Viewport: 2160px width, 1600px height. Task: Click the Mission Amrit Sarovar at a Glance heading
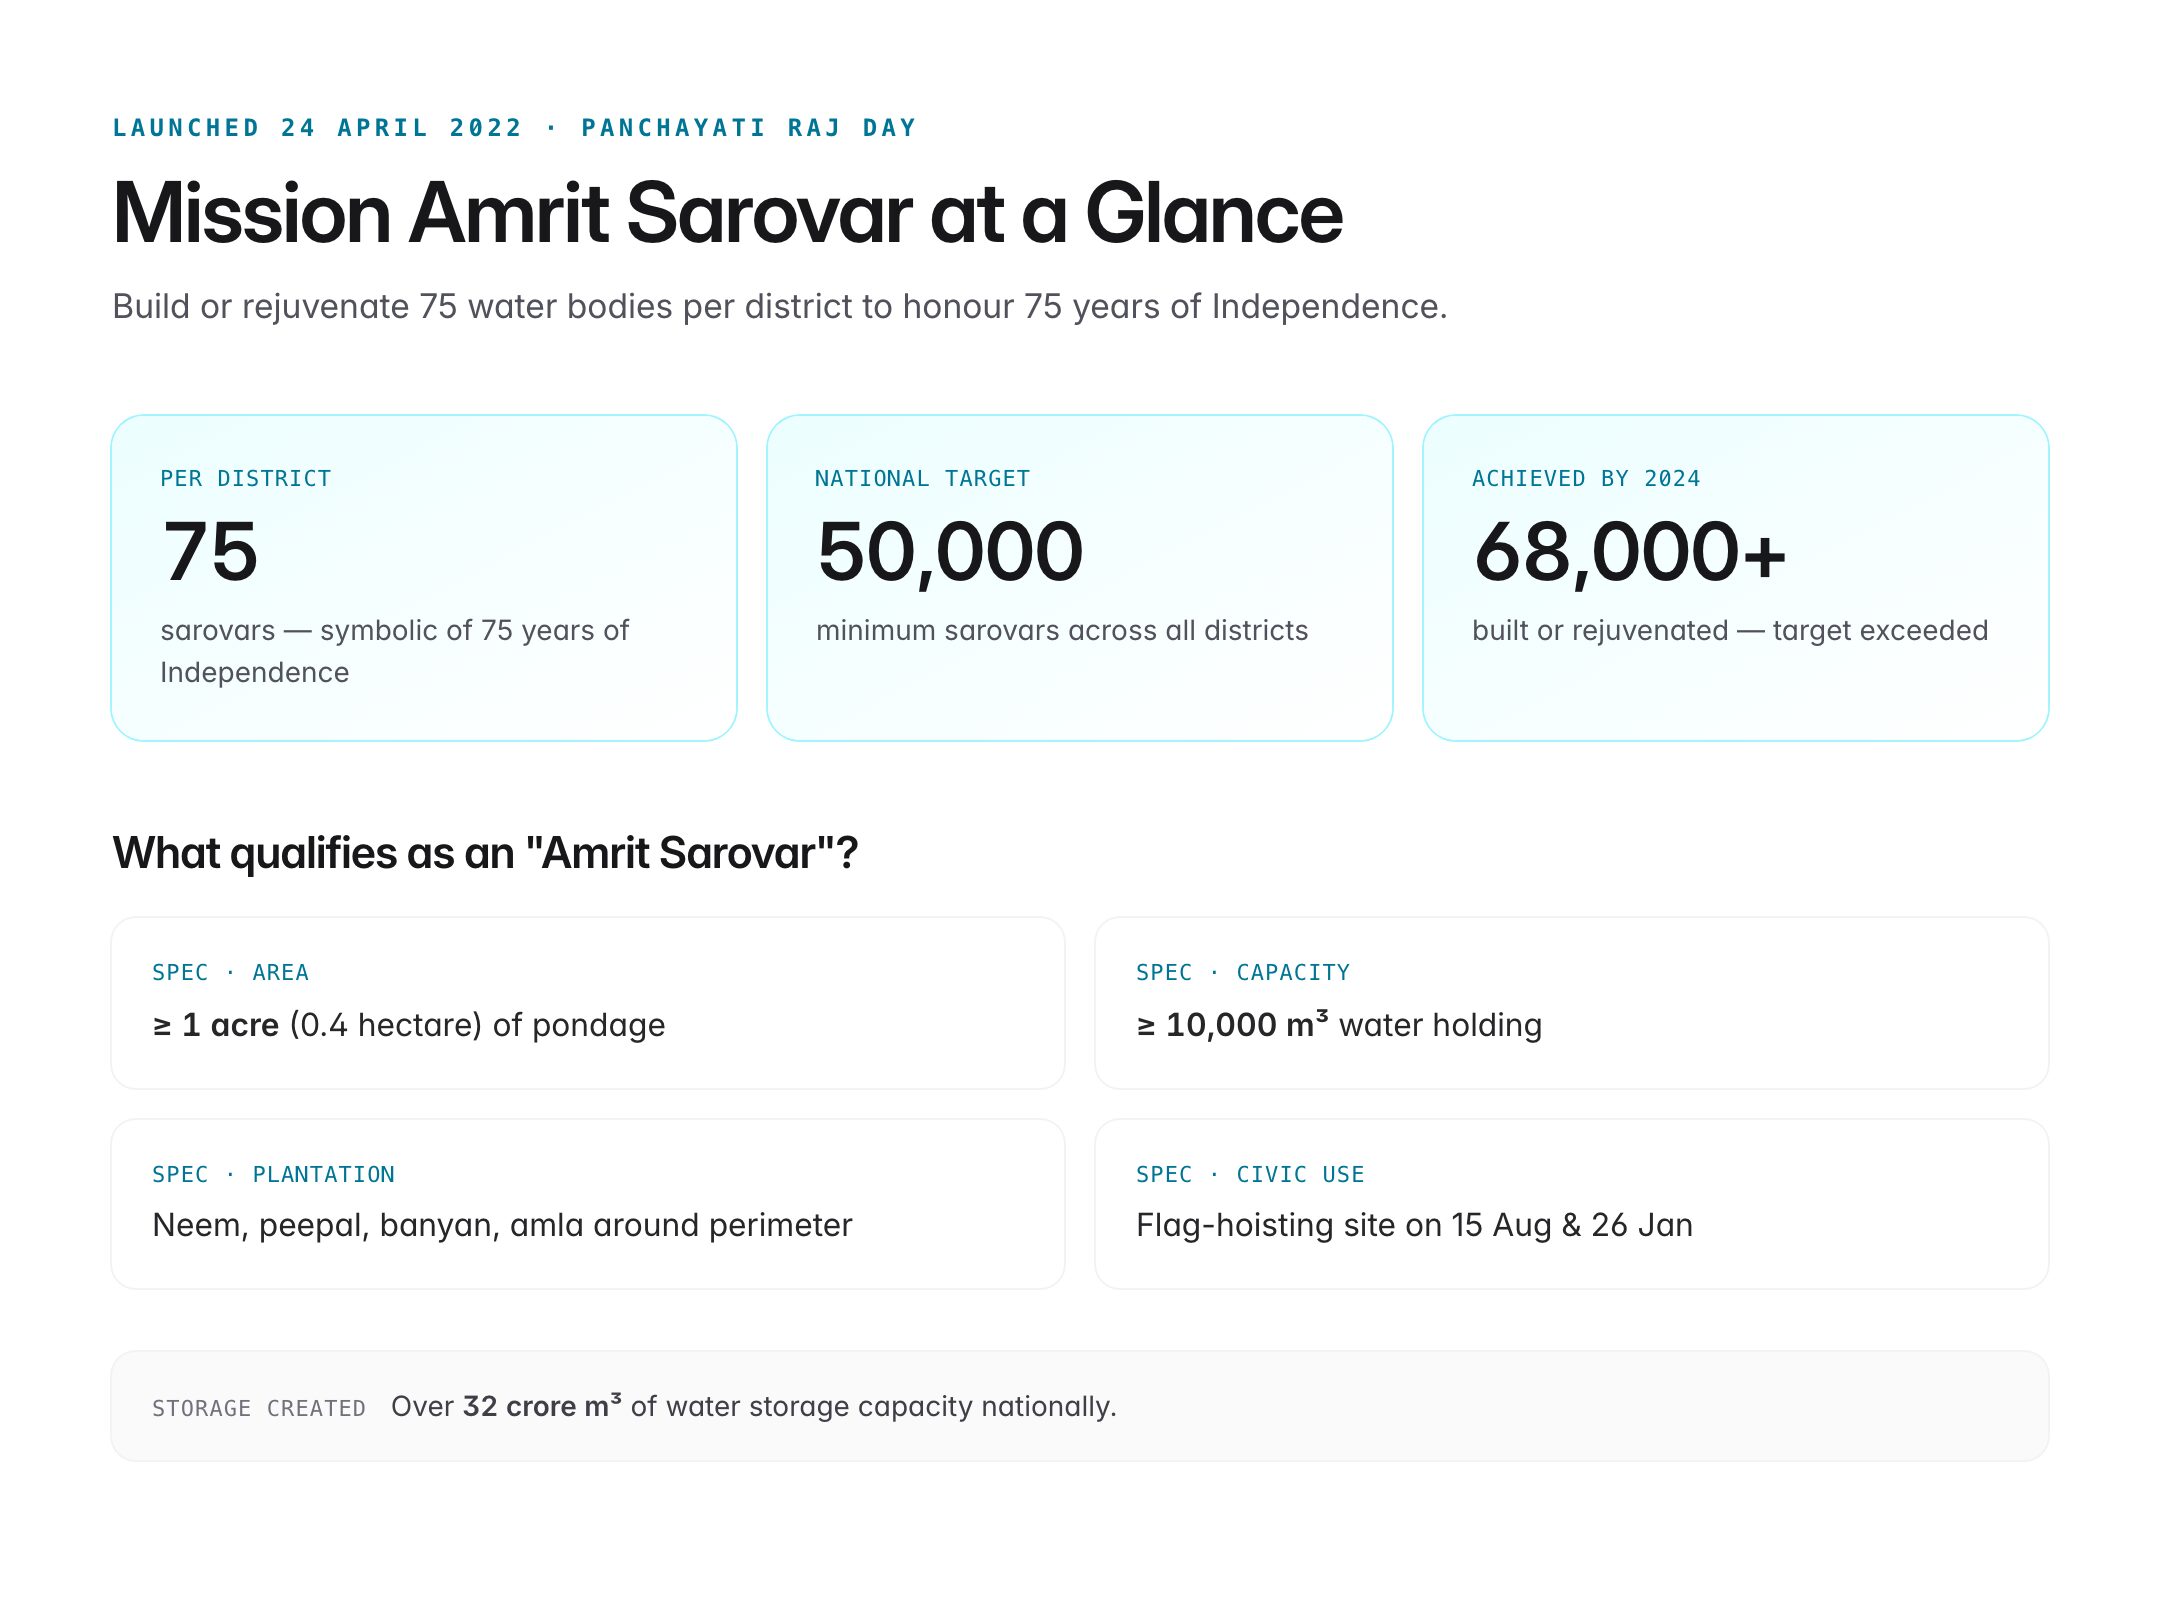727,214
